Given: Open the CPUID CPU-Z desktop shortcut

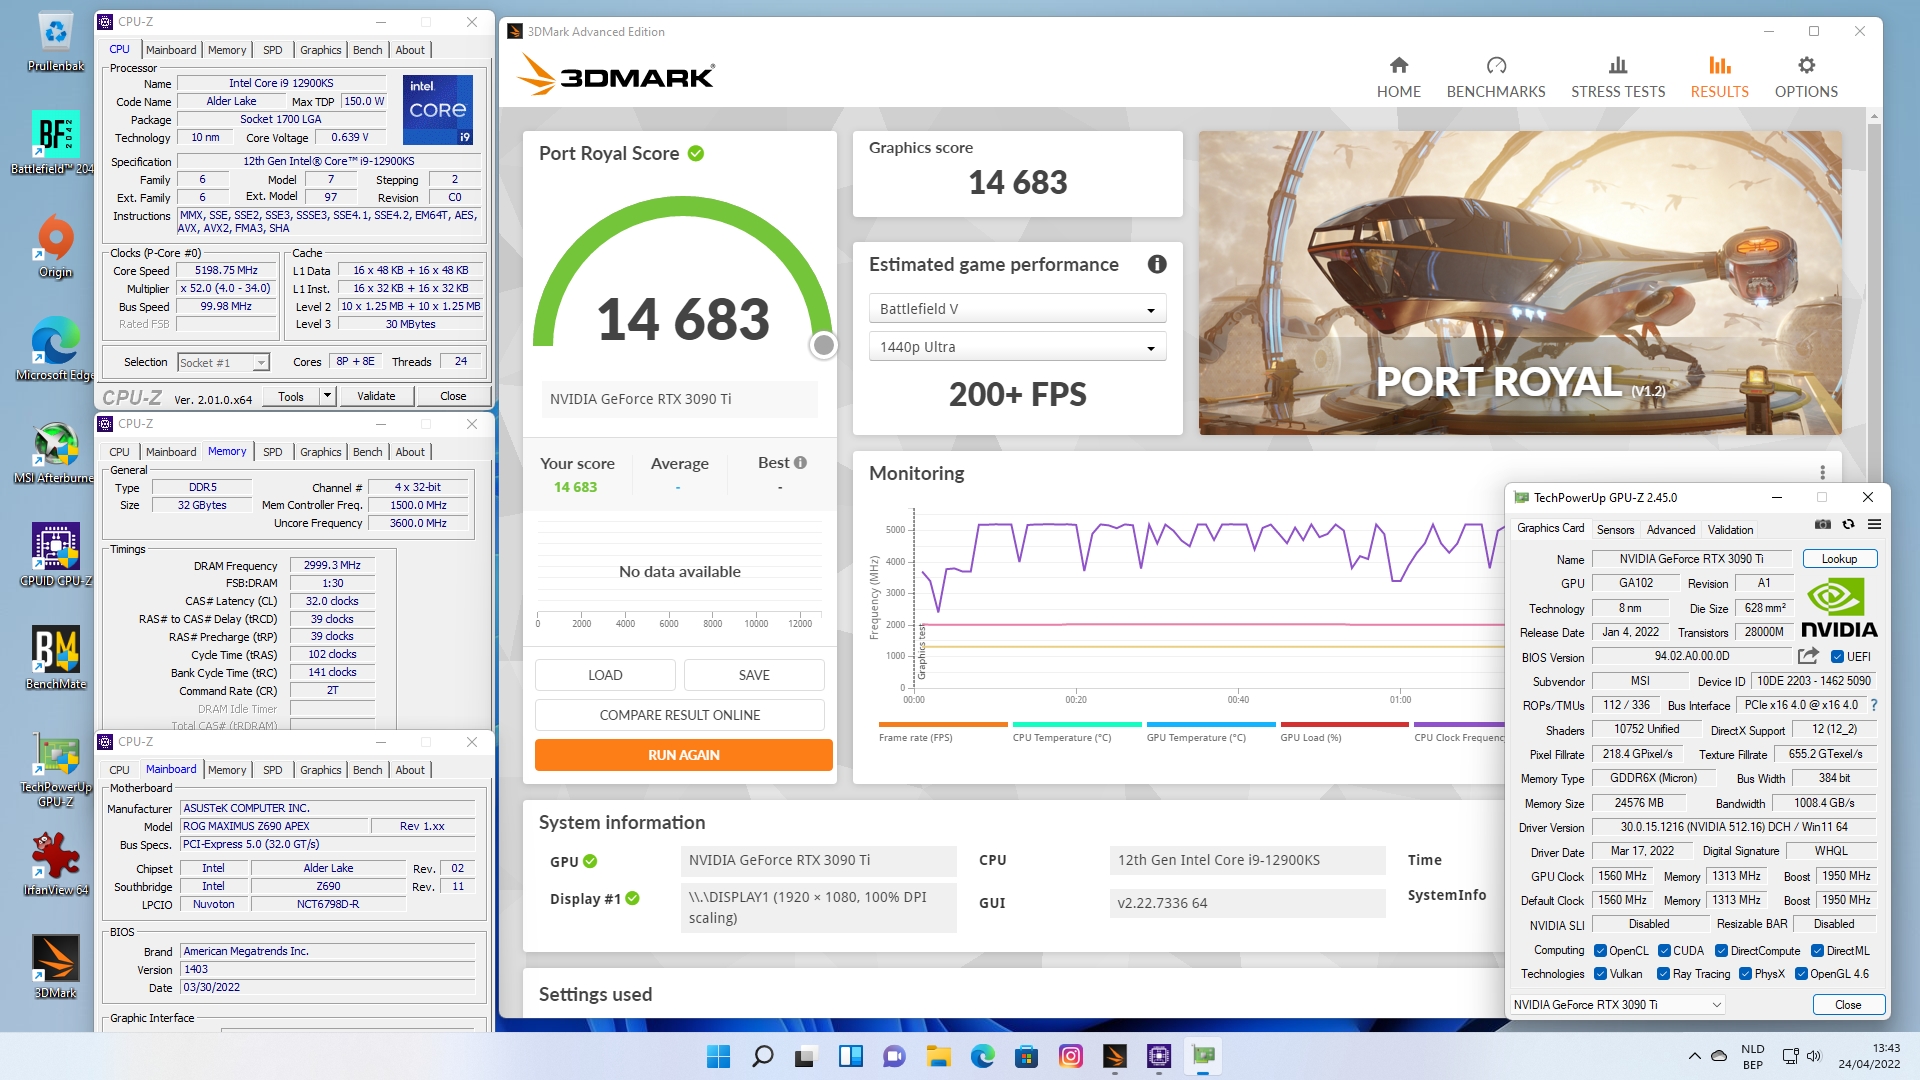Looking at the screenshot, I should pyautogui.click(x=56, y=555).
